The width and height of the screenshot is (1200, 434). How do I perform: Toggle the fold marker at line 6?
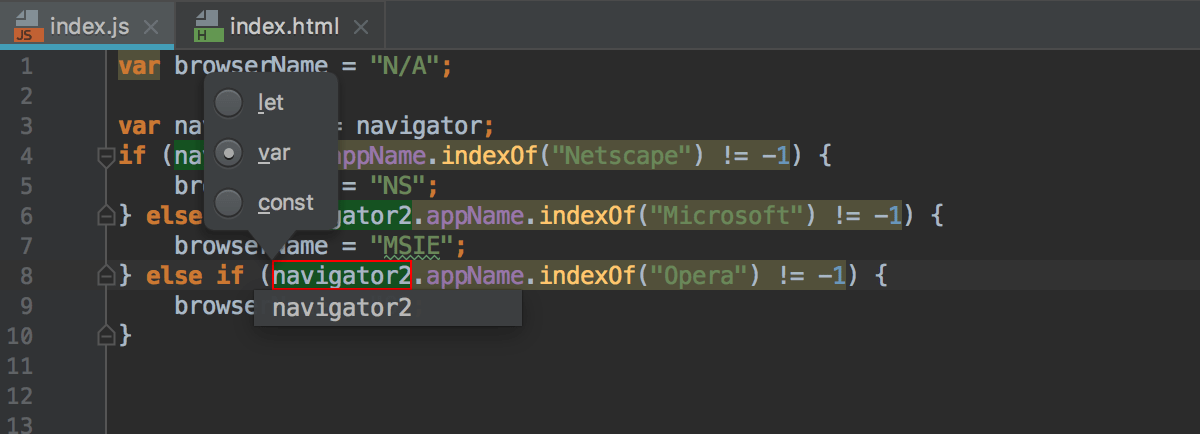(x=104, y=215)
